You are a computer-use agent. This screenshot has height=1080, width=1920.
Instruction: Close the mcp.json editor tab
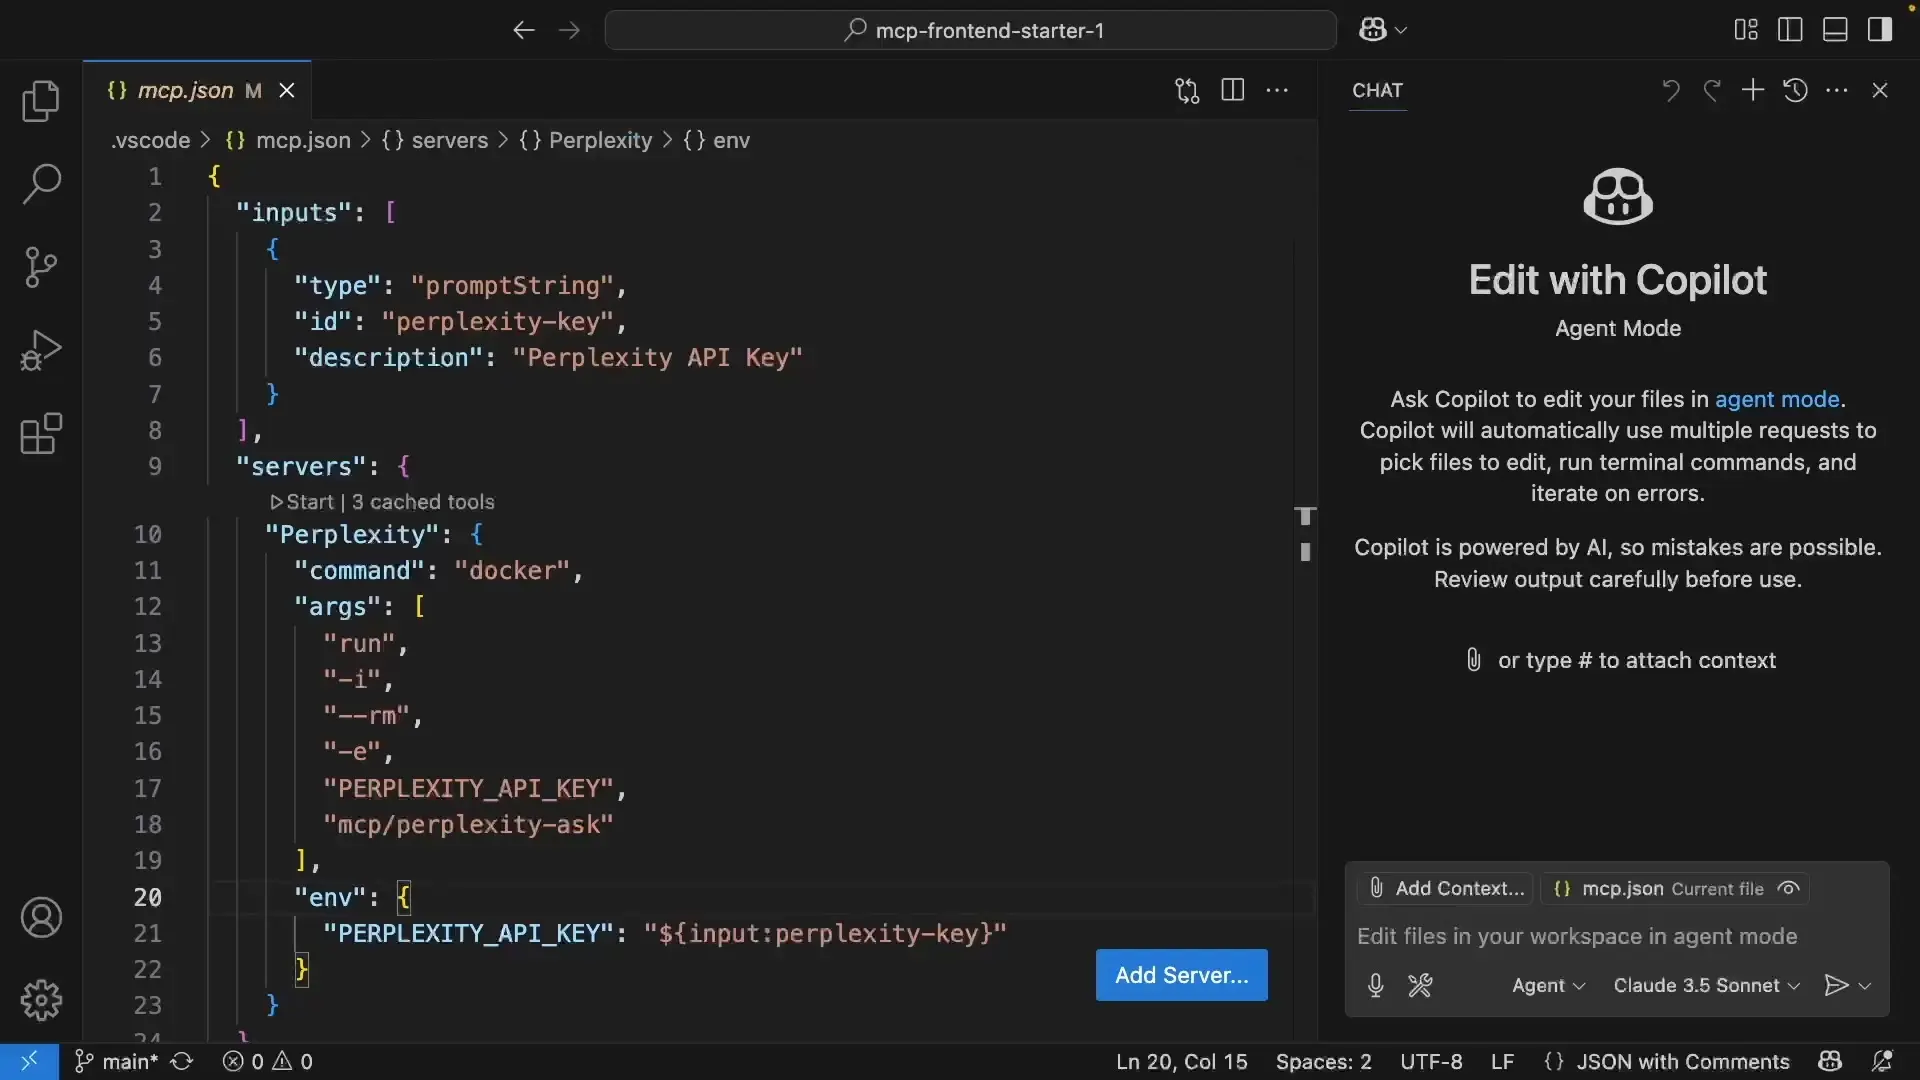click(287, 91)
